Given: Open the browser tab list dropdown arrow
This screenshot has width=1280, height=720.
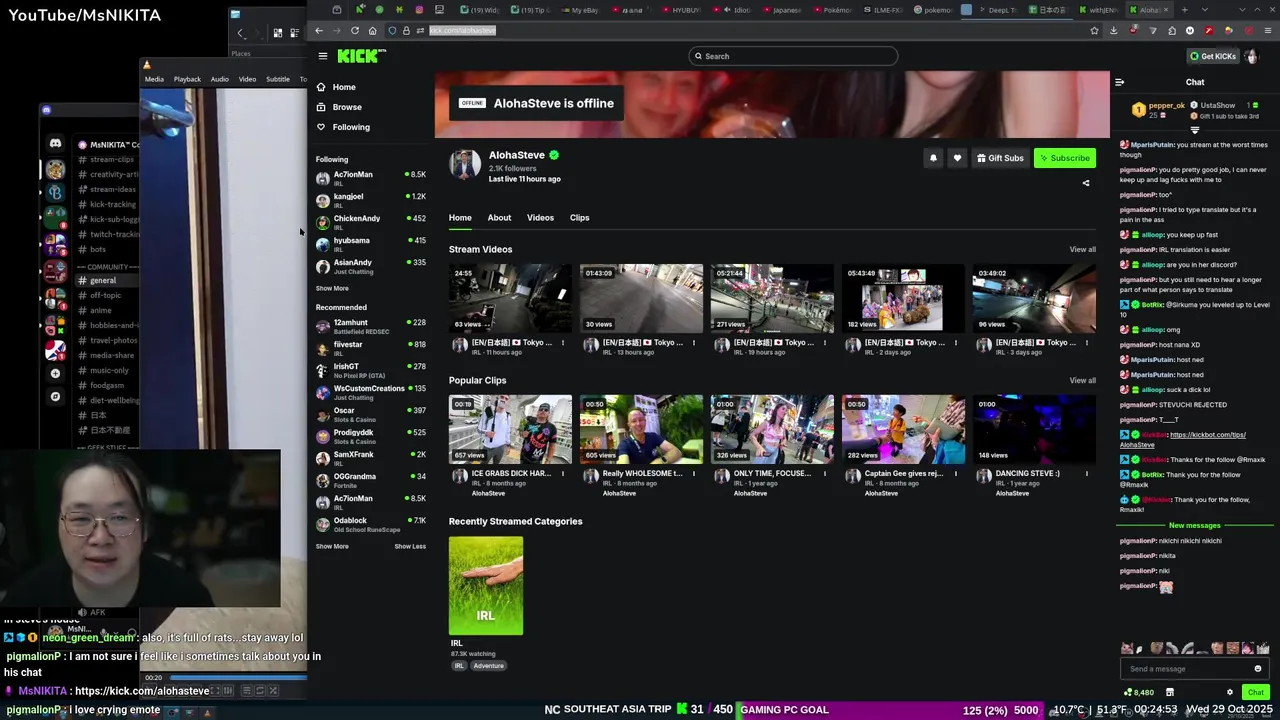Looking at the screenshot, I should 1204,10.
